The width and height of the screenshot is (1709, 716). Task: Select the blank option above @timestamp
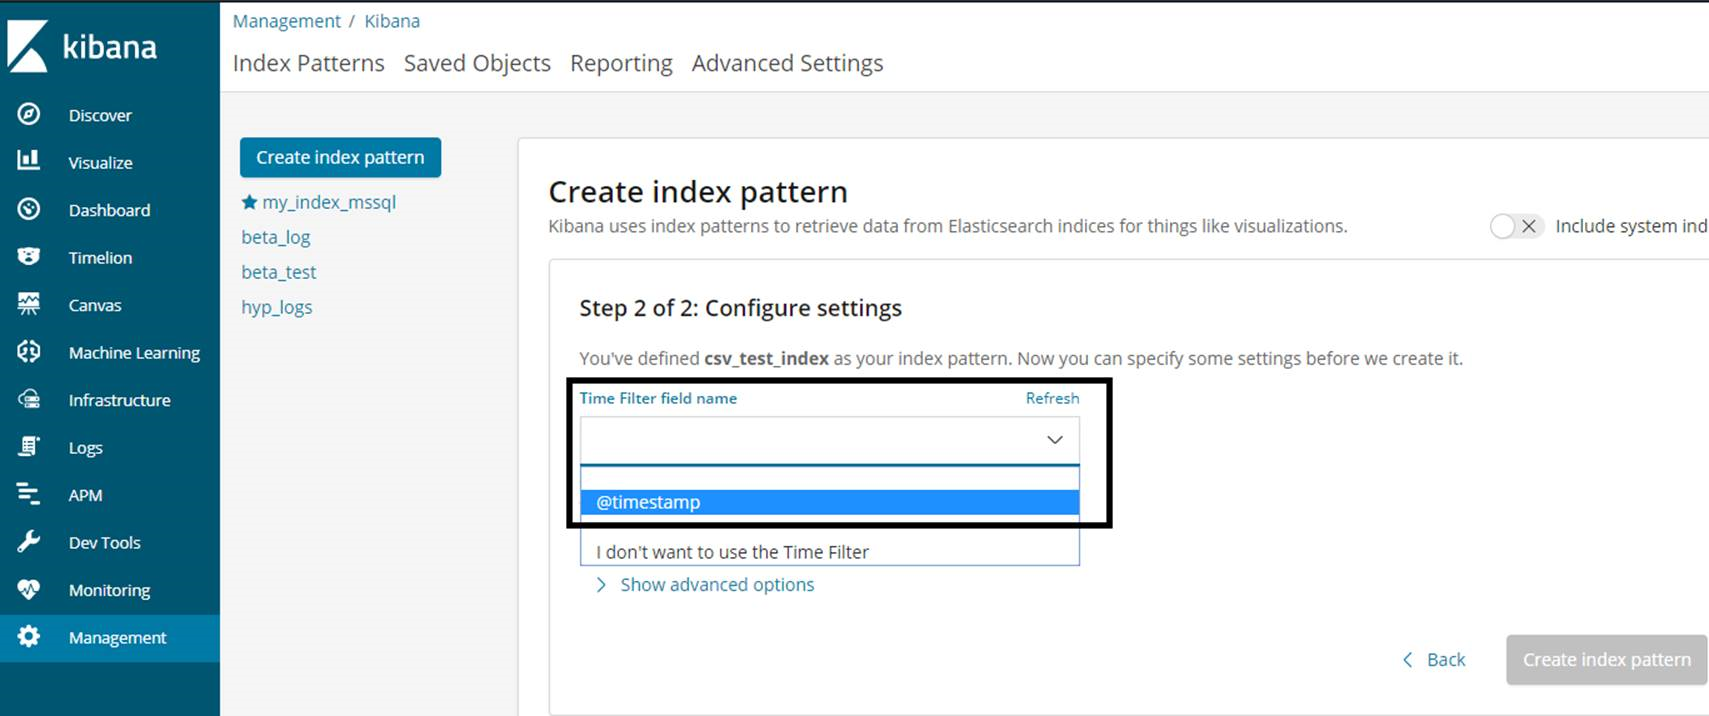click(829, 478)
